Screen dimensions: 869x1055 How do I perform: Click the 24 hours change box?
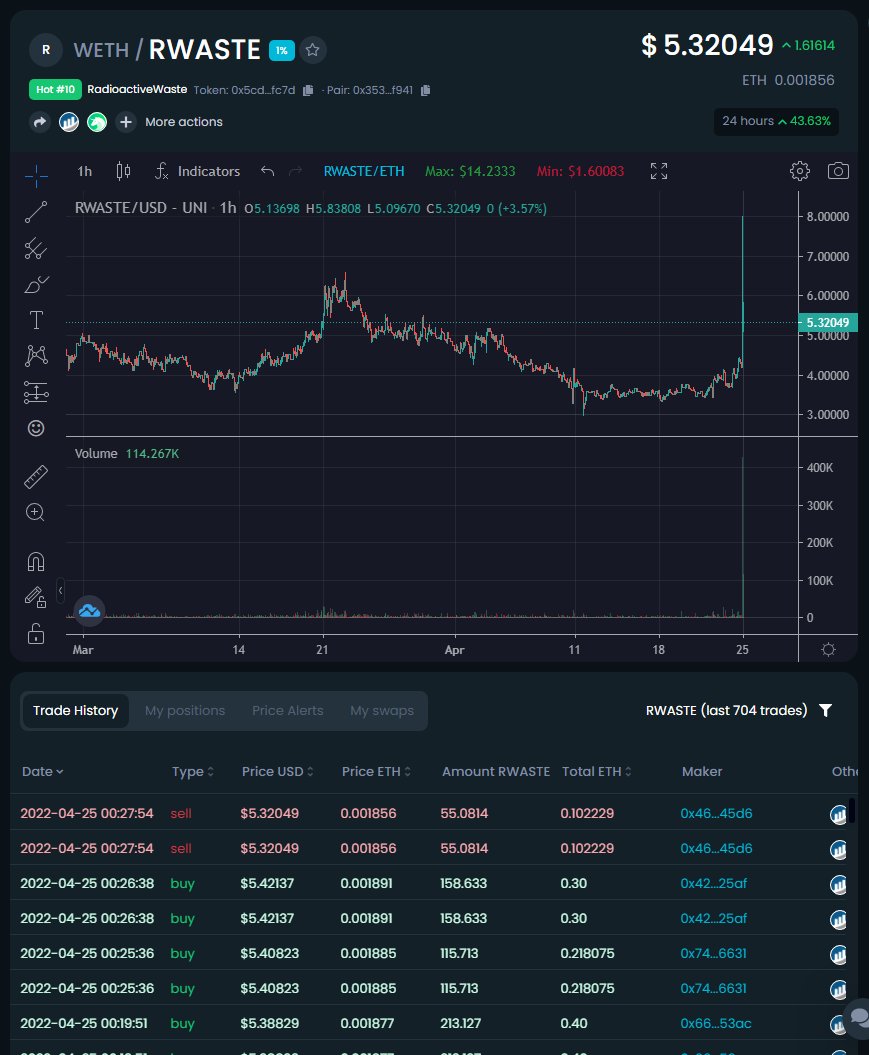776,121
